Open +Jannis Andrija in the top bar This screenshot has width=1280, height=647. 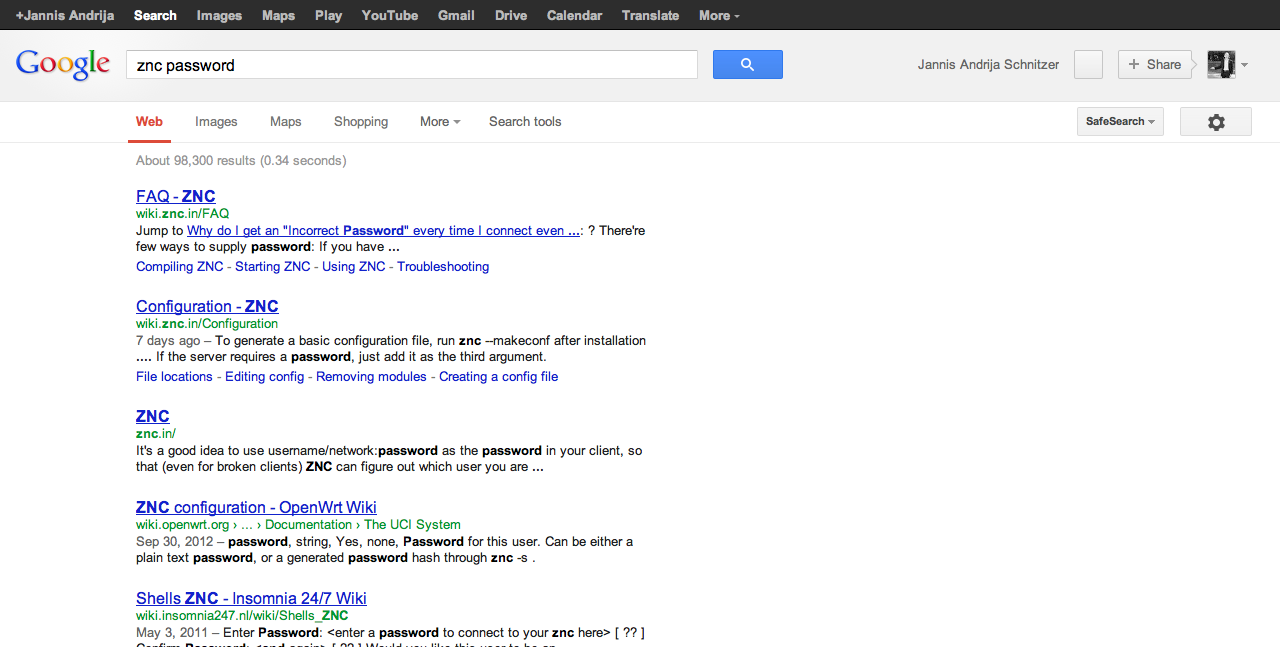[x=64, y=15]
